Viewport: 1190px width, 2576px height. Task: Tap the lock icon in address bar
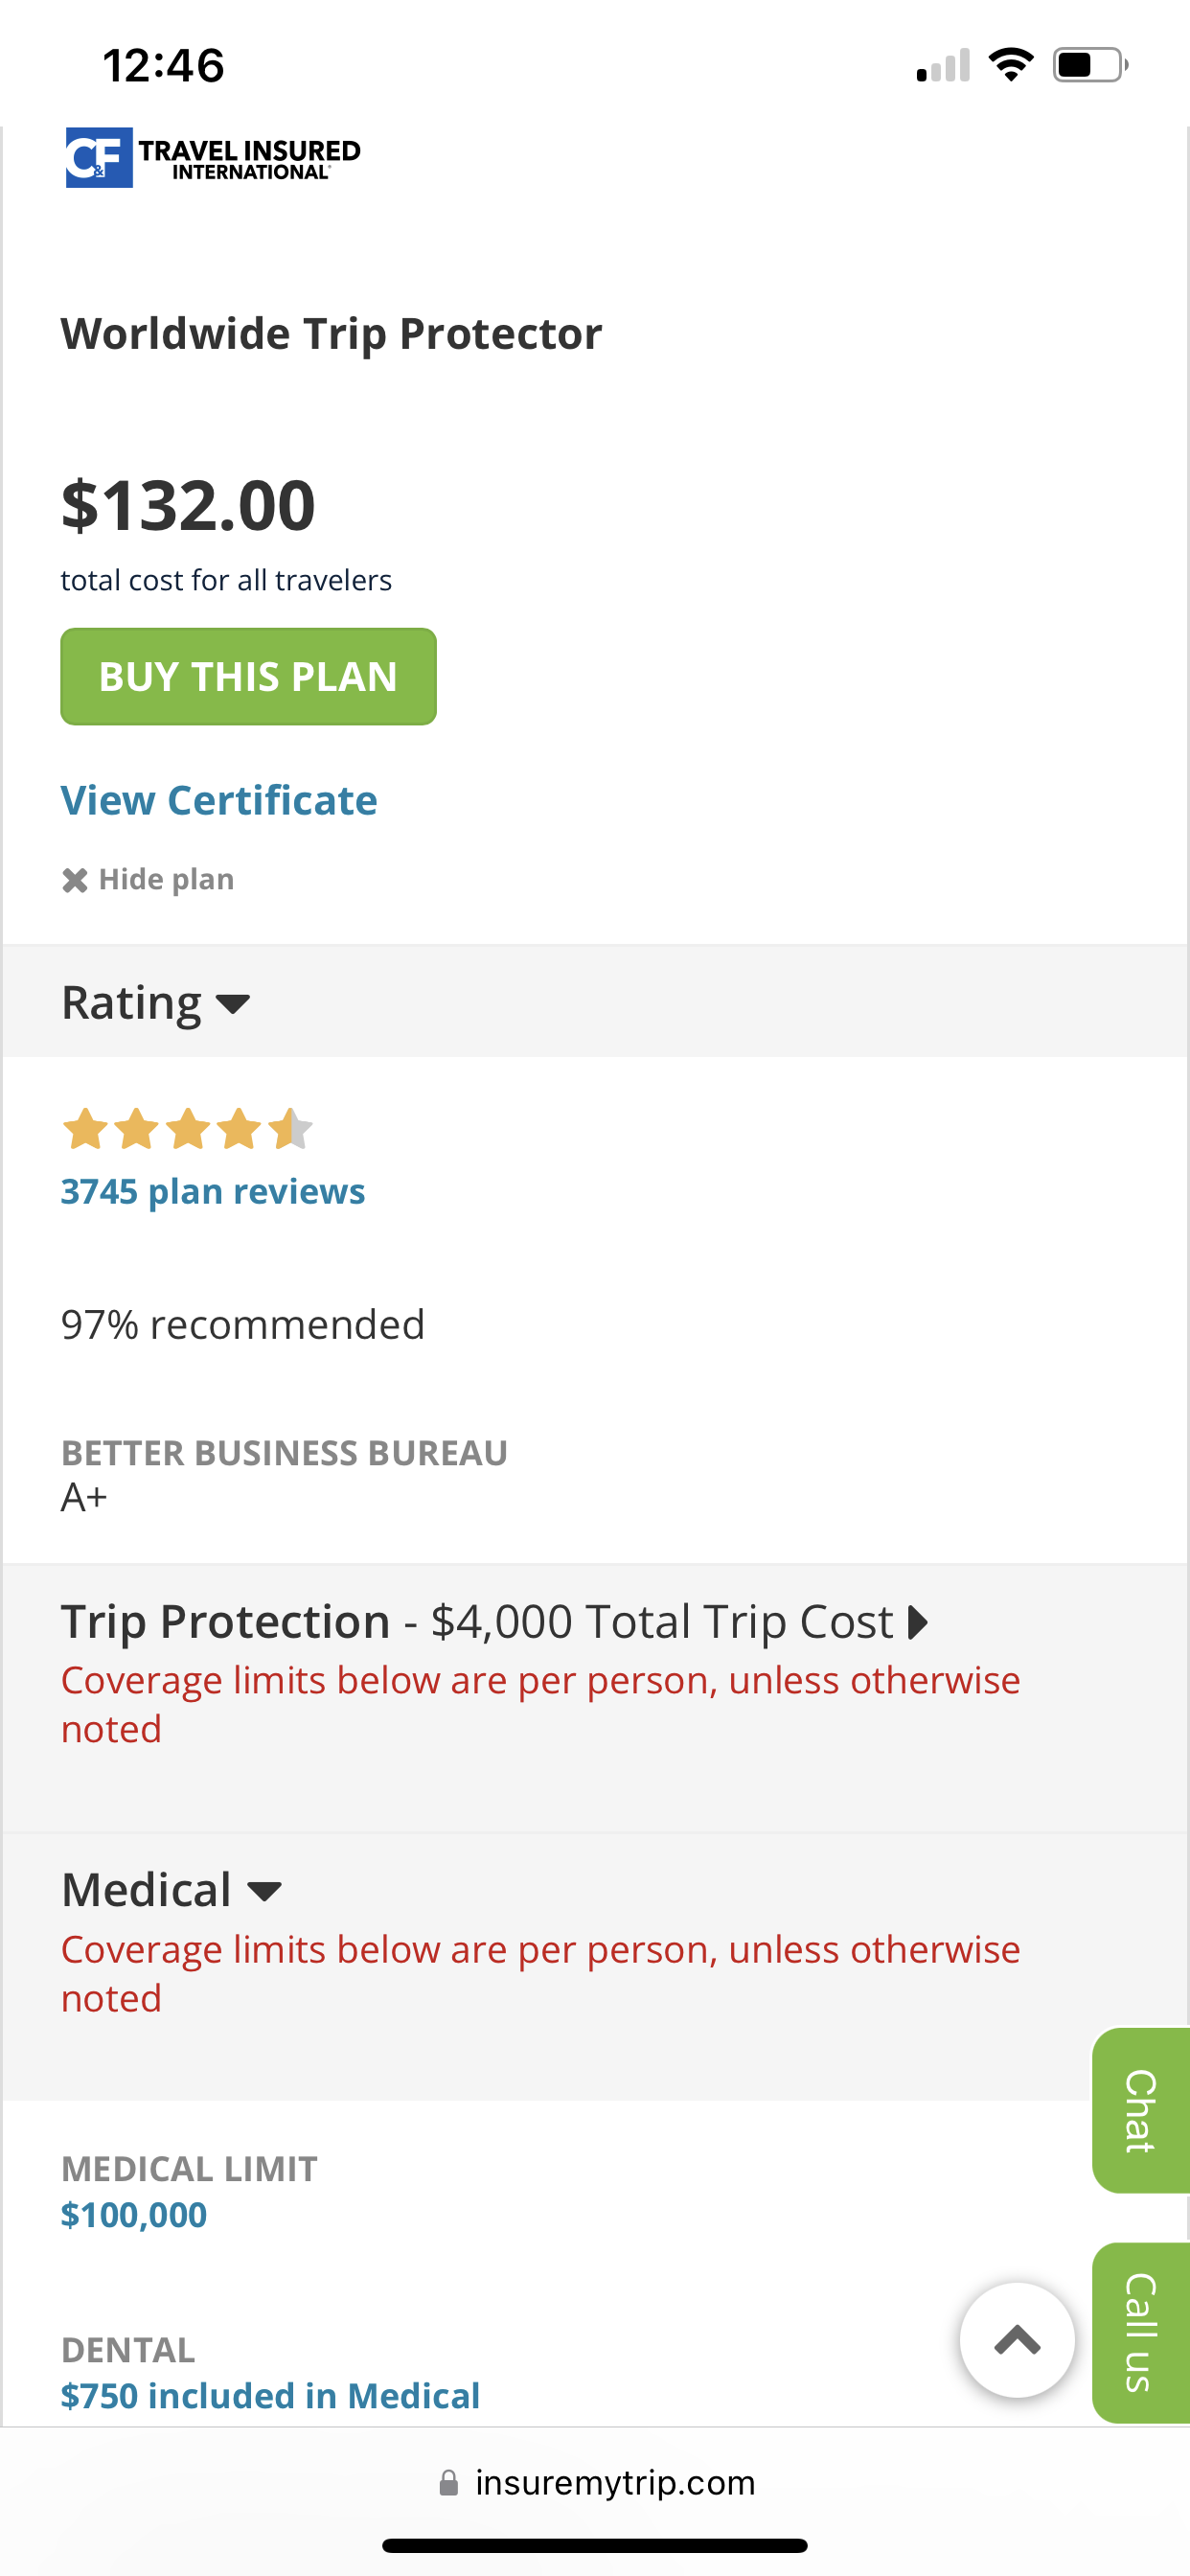tap(449, 2482)
